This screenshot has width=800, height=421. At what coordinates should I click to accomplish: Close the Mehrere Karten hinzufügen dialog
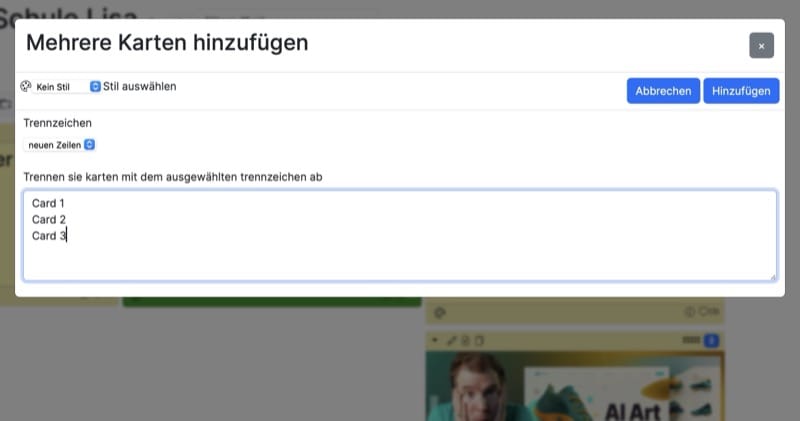pyautogui.click(x=761, y=46)
